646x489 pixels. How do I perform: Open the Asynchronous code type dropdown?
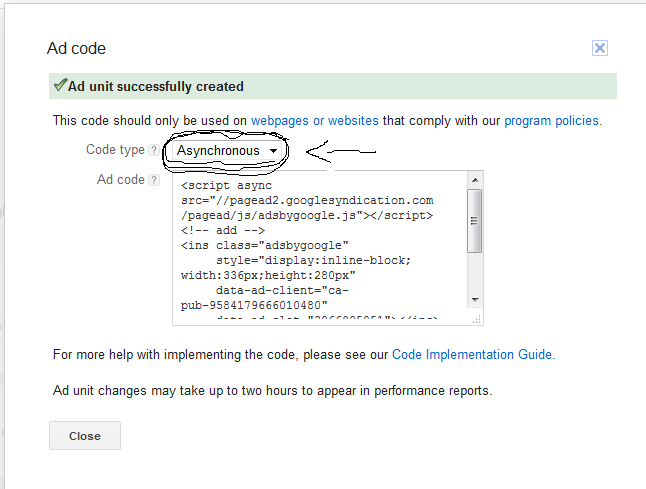coord(227,151)
